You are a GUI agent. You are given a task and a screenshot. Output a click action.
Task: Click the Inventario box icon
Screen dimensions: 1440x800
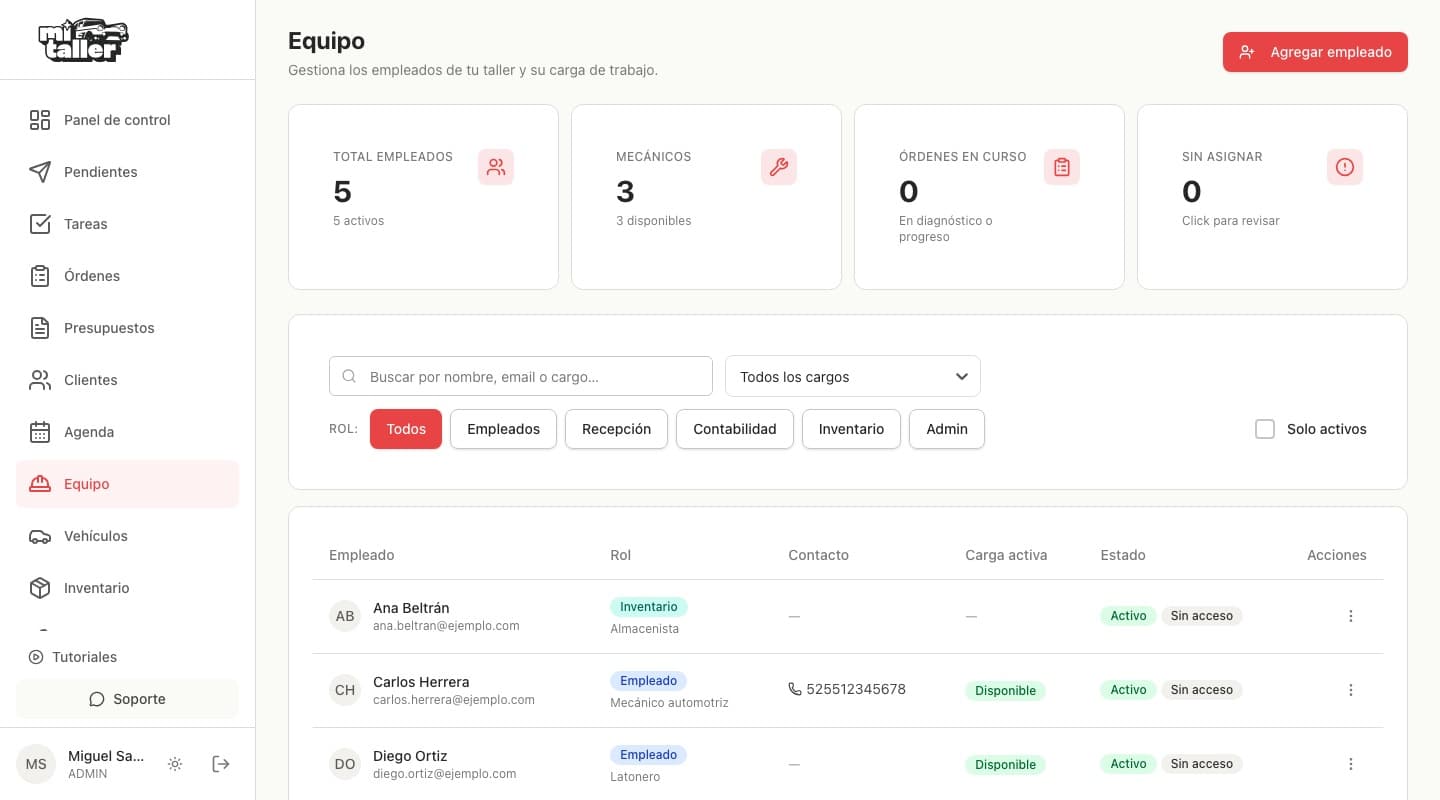(40, 588)
